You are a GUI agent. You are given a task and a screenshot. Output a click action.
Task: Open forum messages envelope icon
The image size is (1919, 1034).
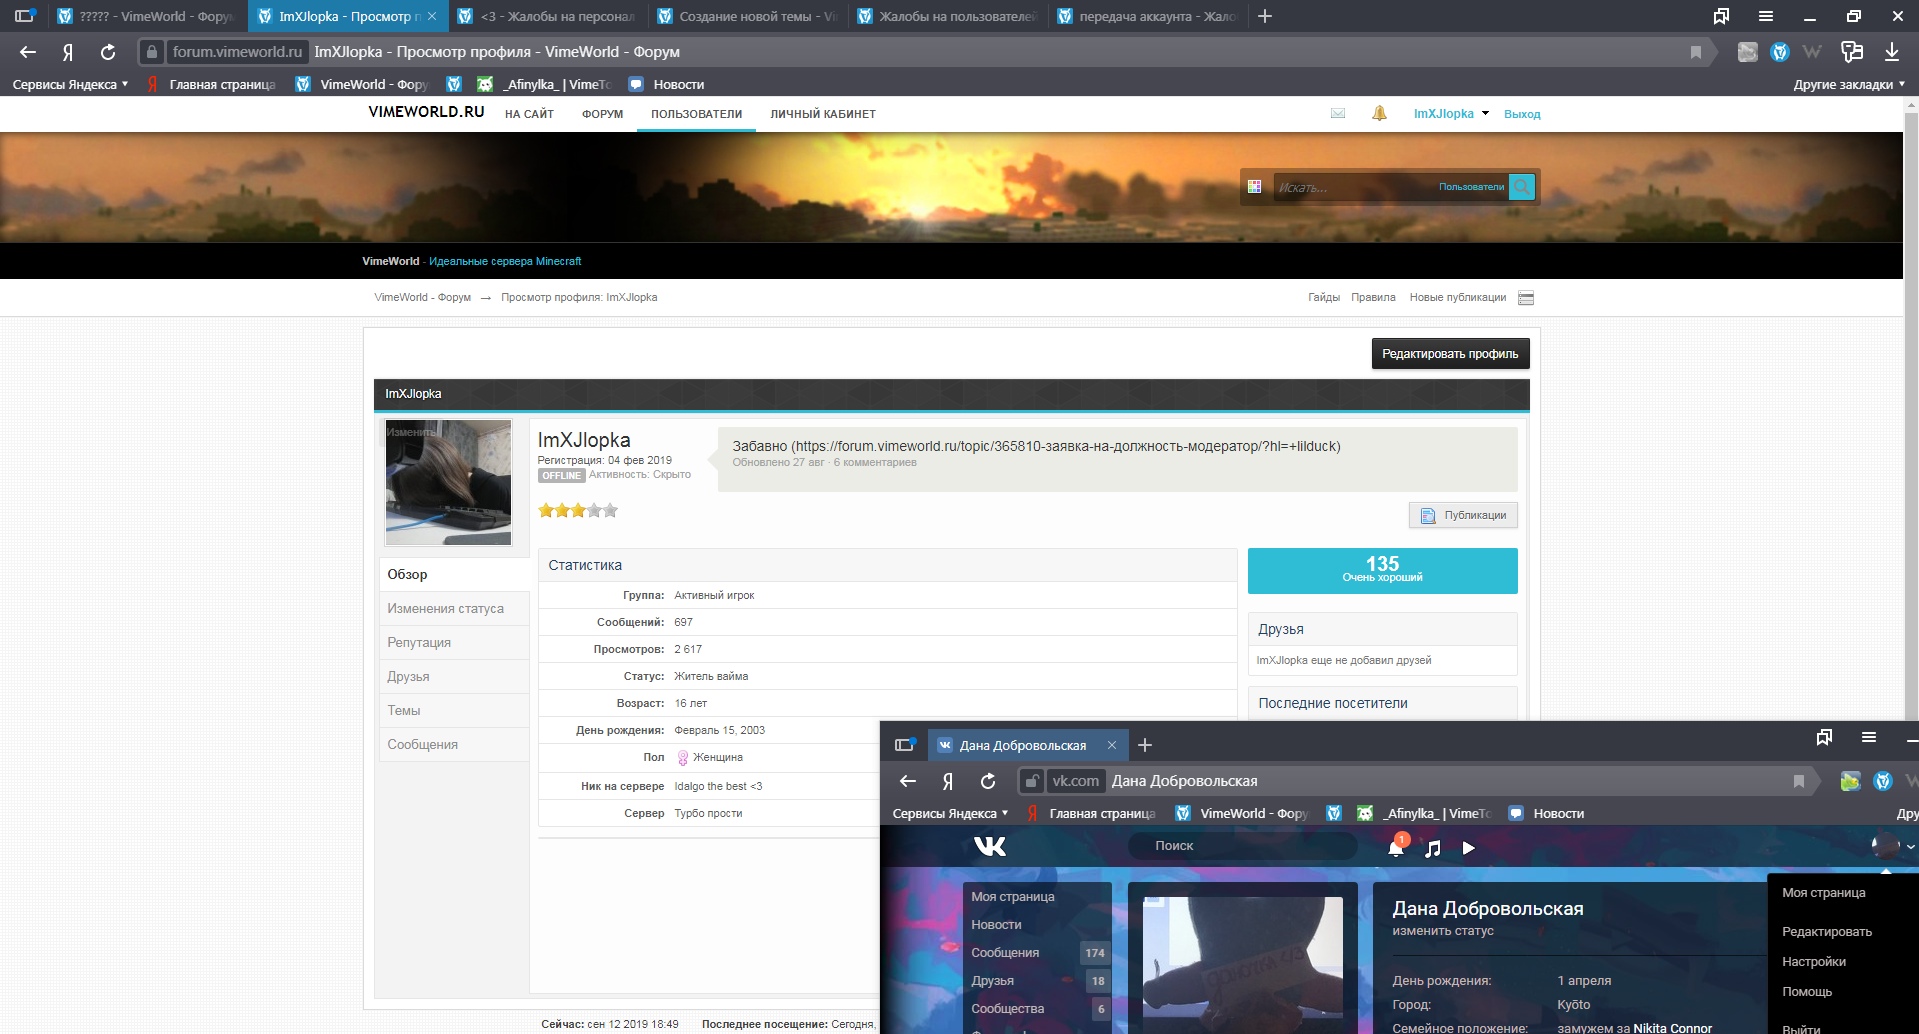pyautogui.click(x=1338, y=114)
